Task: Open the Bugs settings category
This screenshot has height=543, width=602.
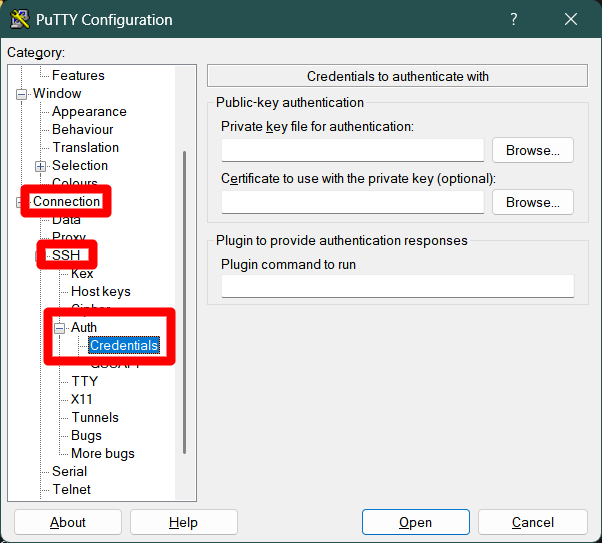Action: click(86, 435)
